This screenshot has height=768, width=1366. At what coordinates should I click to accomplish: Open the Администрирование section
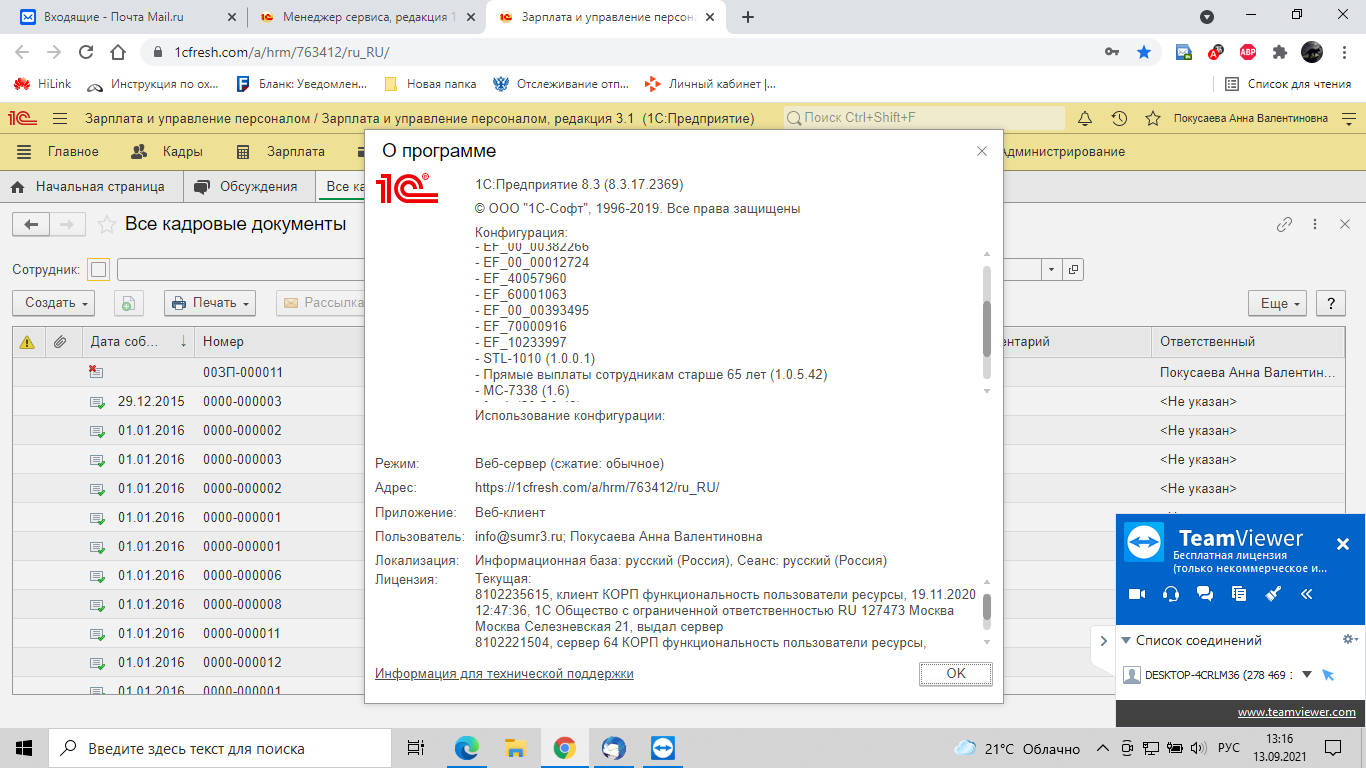[1063, 152]
